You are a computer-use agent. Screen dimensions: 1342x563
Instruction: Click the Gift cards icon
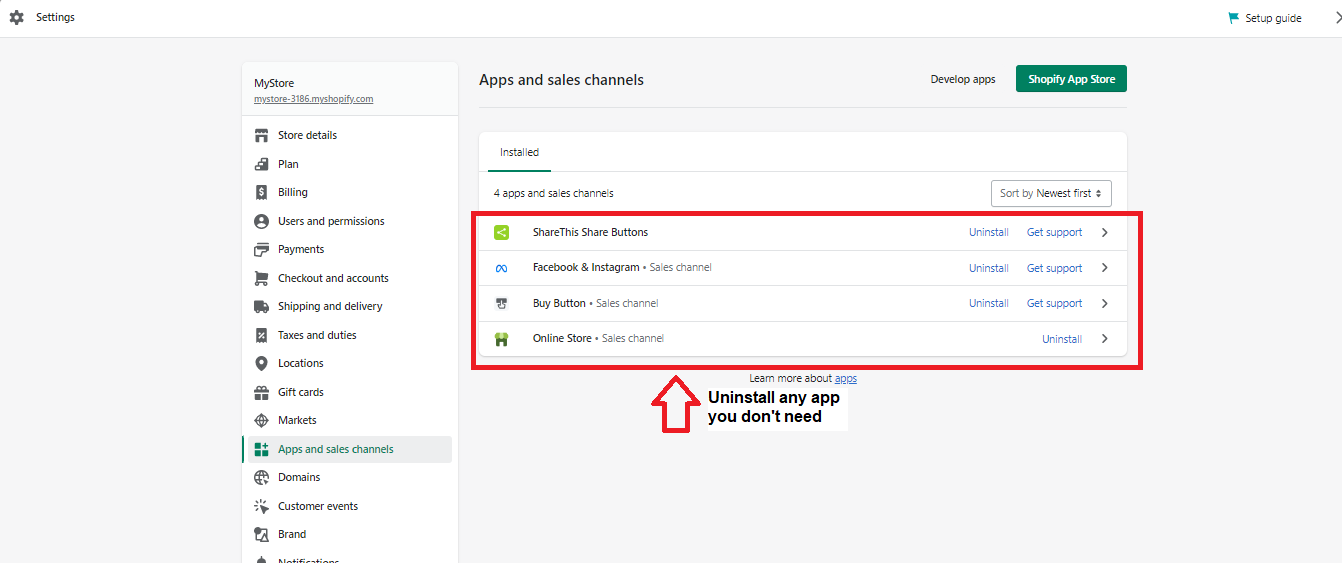(x=261, y=392)
